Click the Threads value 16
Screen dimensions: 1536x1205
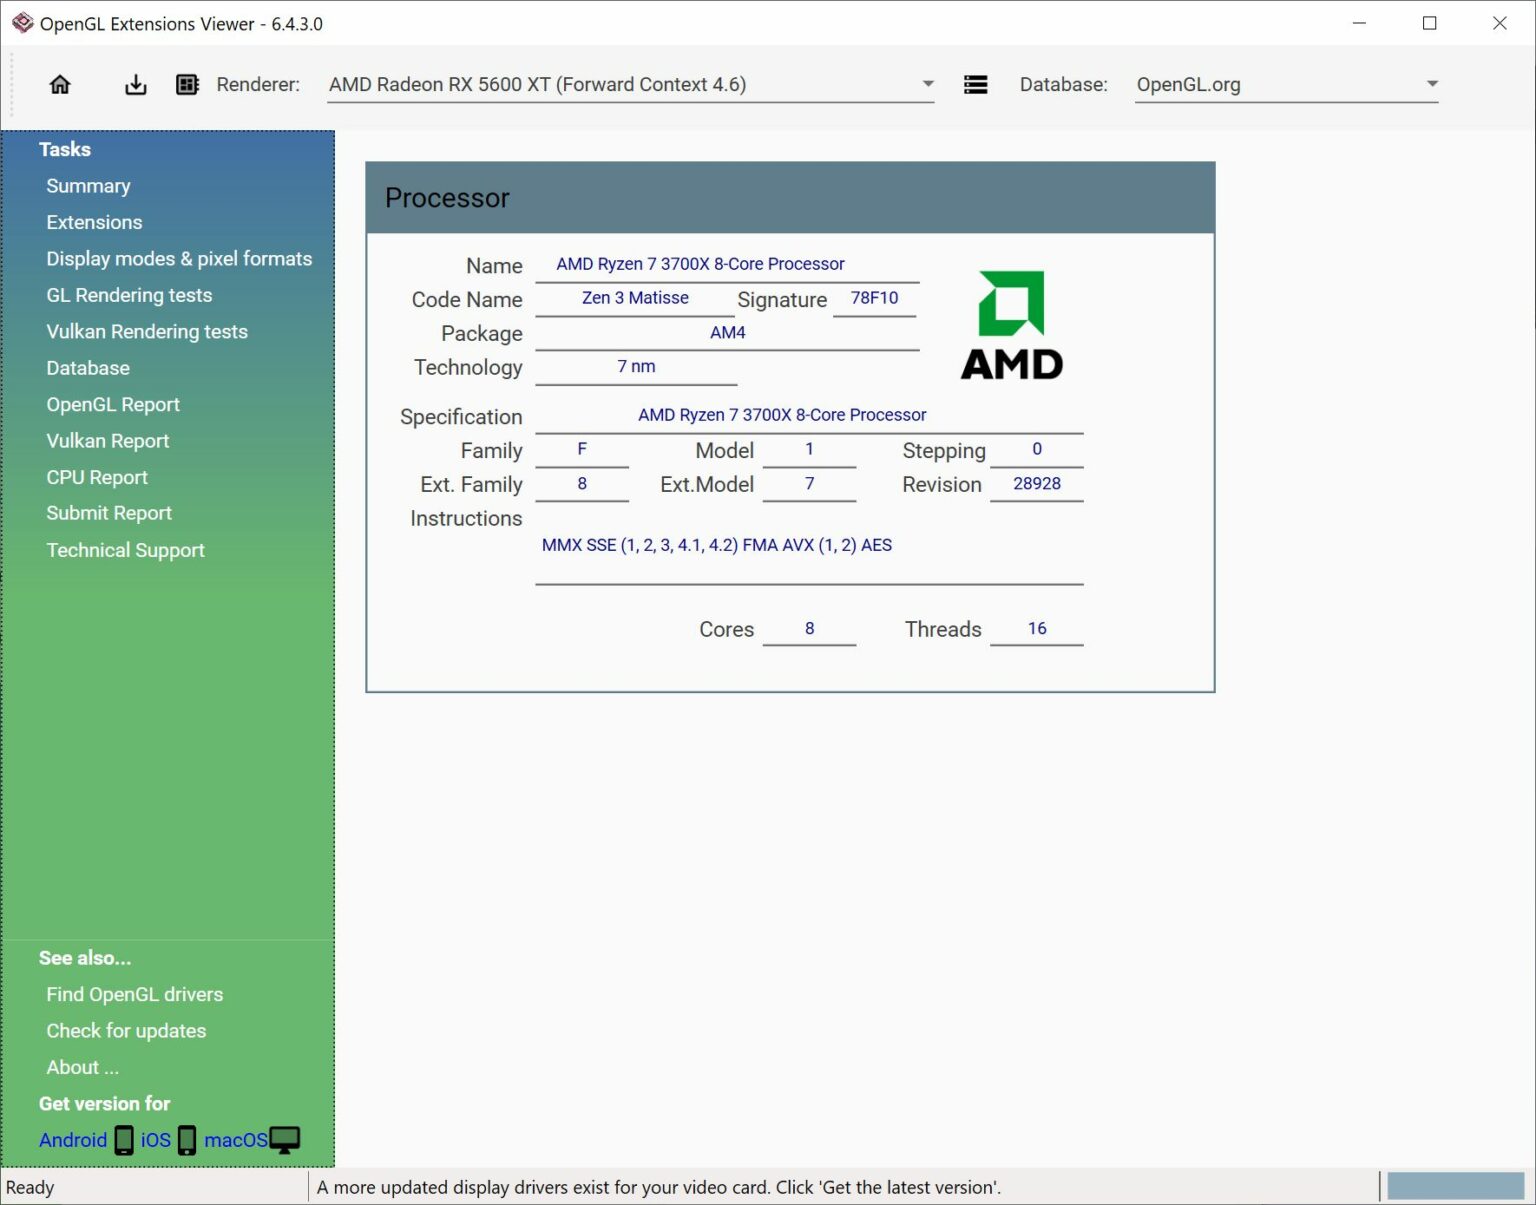coord(1037,629)
